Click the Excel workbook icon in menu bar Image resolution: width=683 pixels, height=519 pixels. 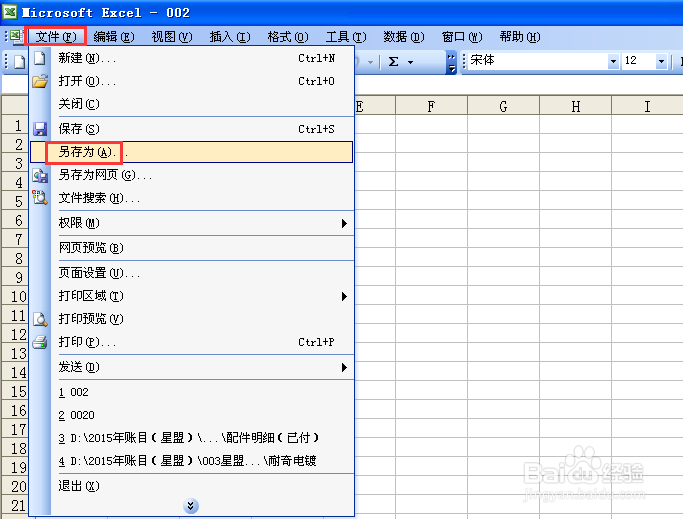point(16,37)
